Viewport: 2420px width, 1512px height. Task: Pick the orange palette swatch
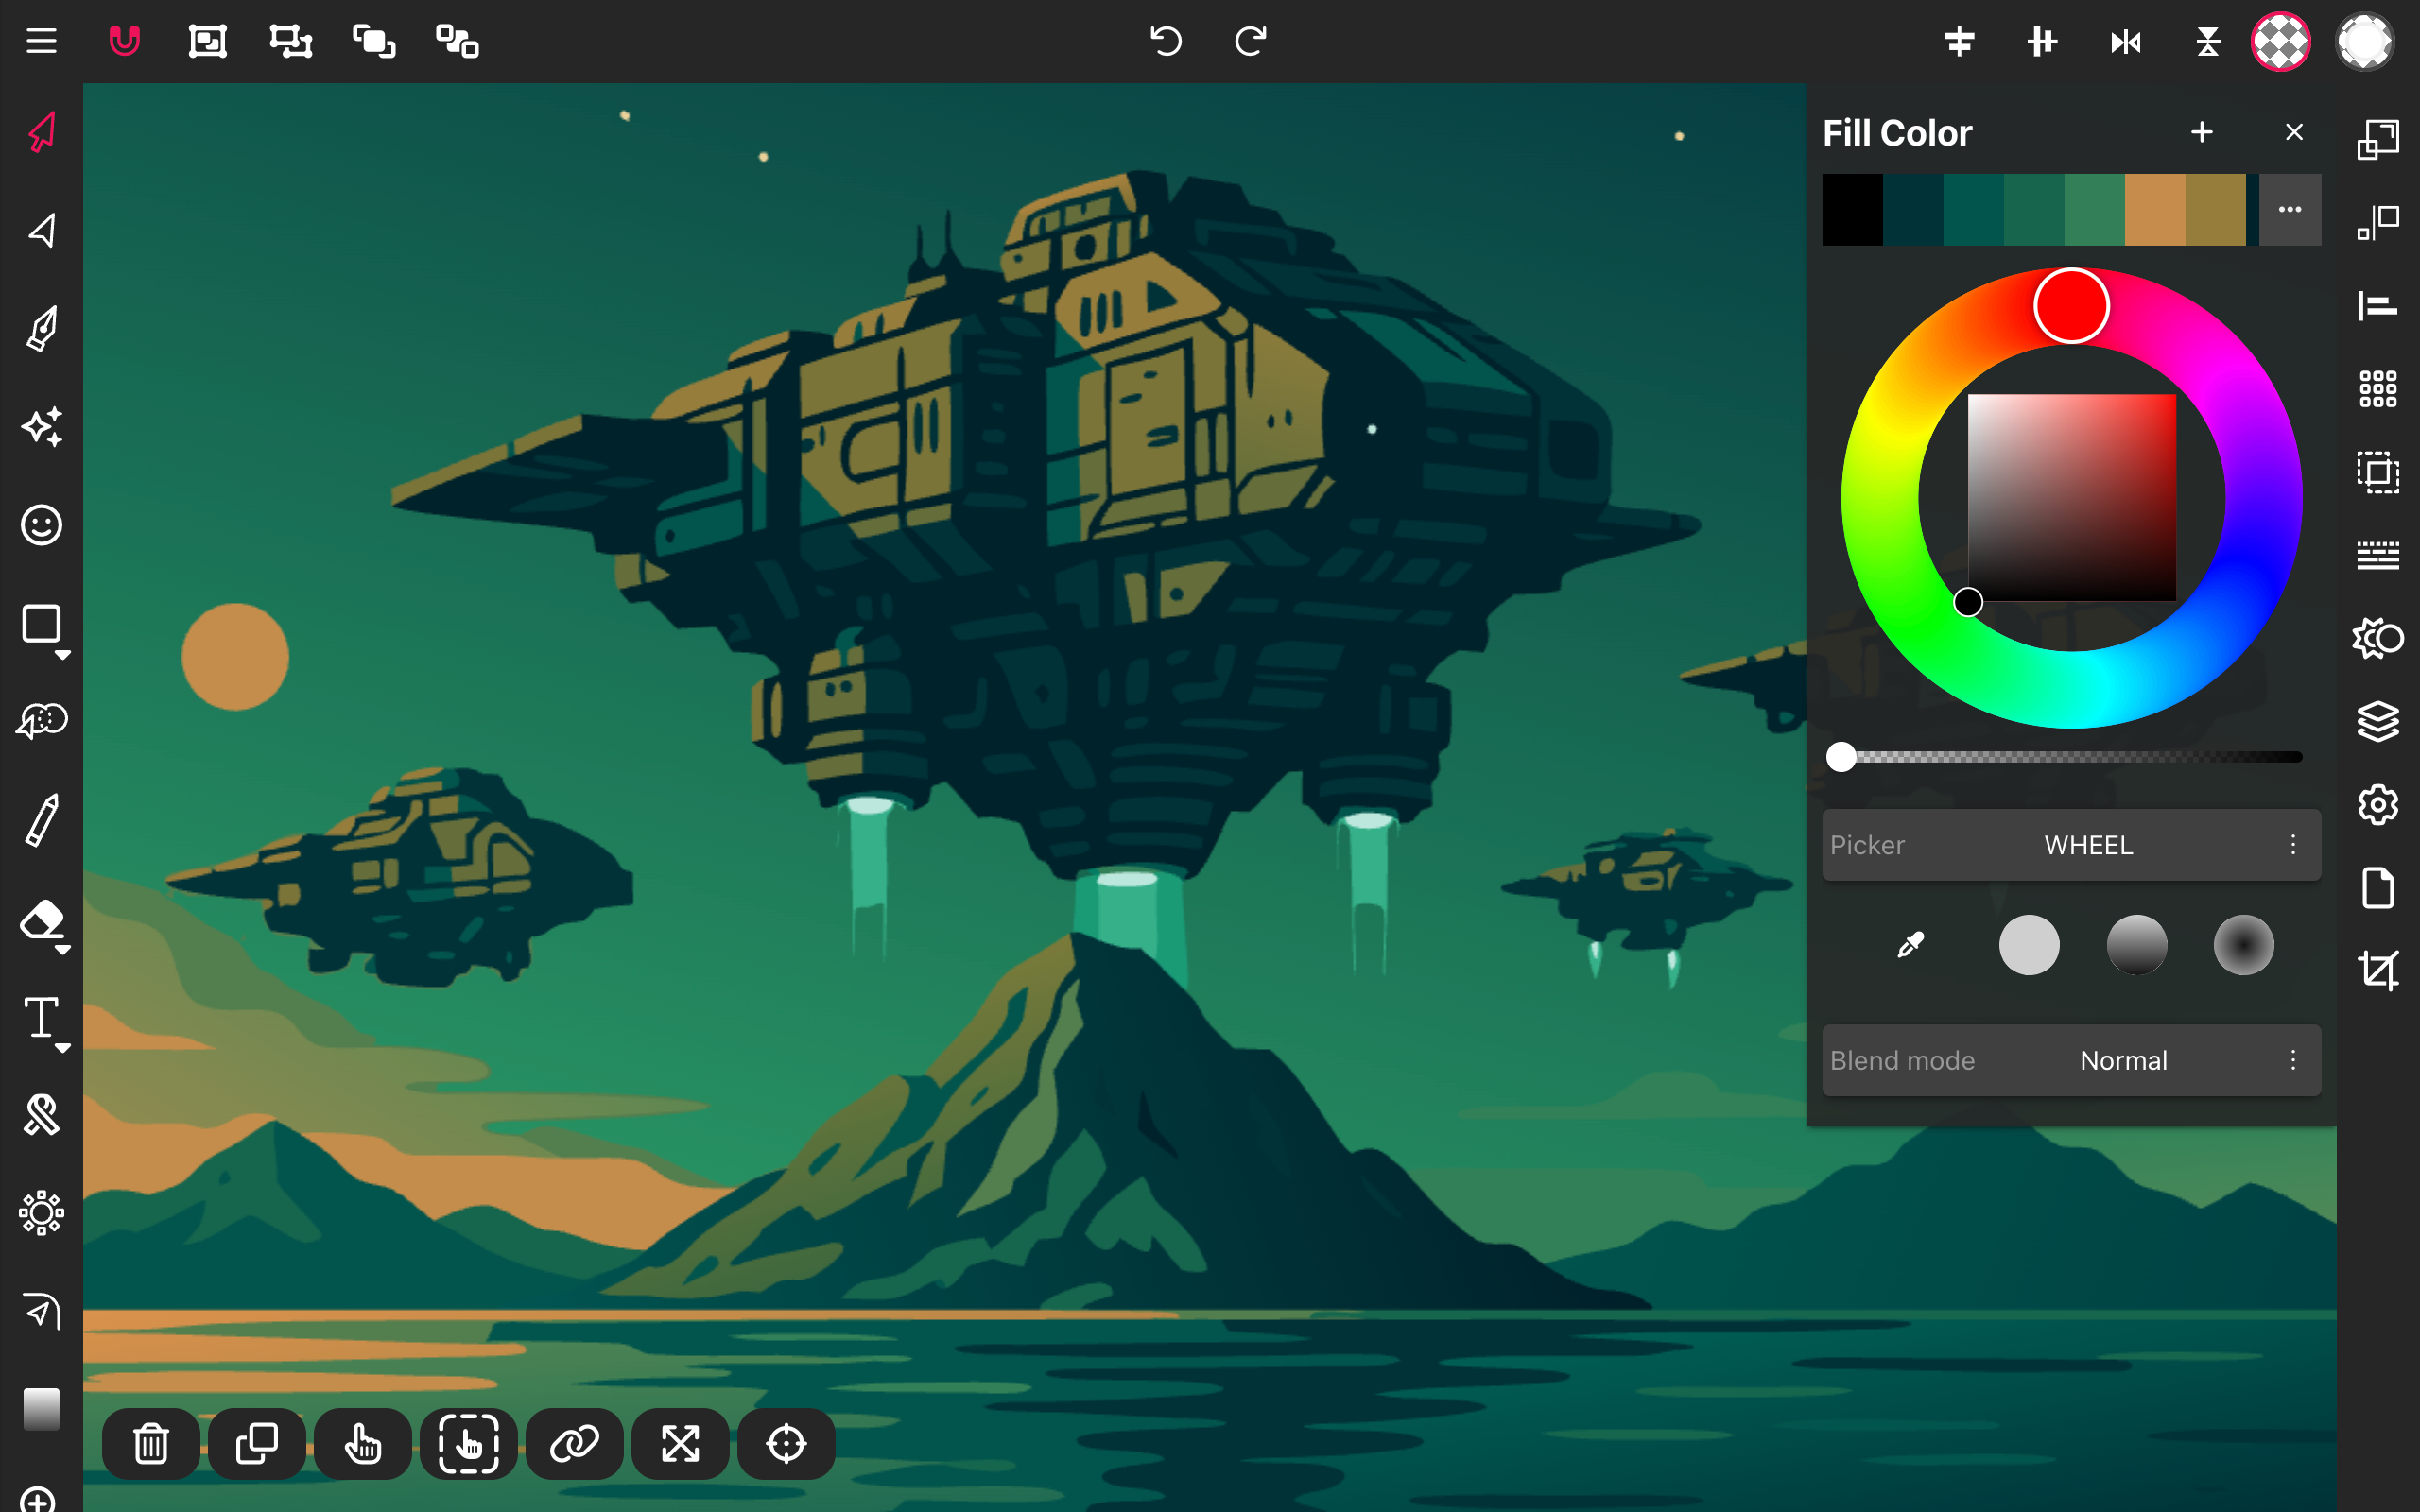pyautogui.click(x=2154, y=210)
